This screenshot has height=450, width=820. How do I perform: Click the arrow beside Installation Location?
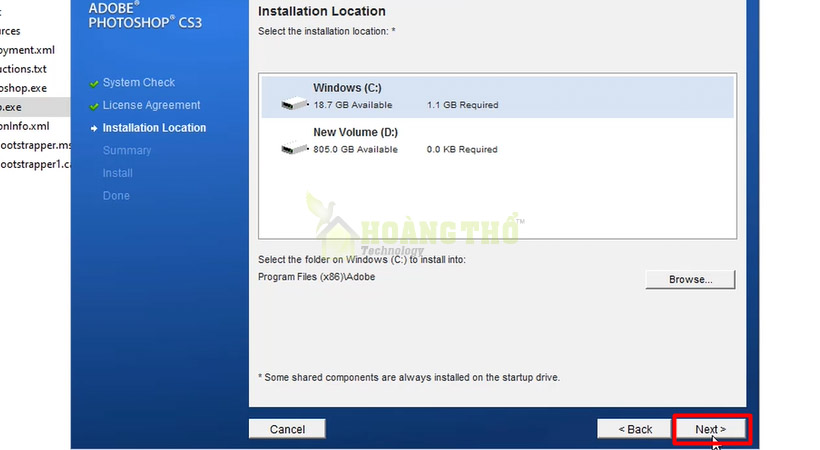(94, 128)
